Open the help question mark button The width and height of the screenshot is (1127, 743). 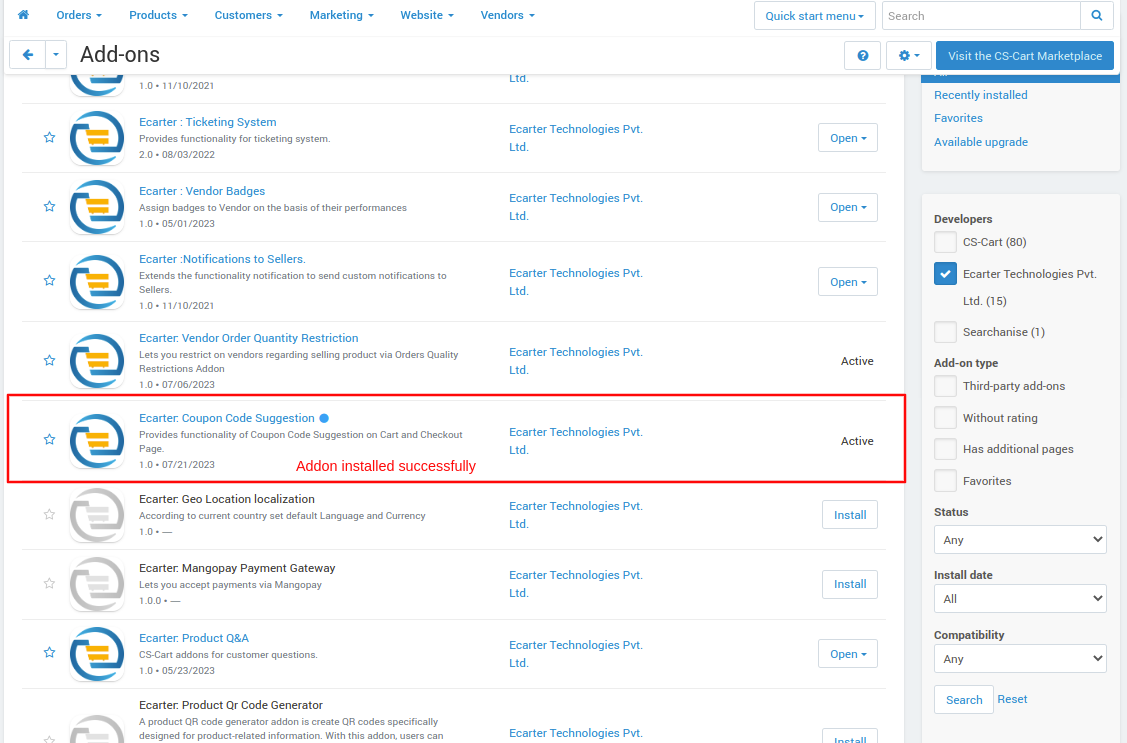(x=862, y=55)
